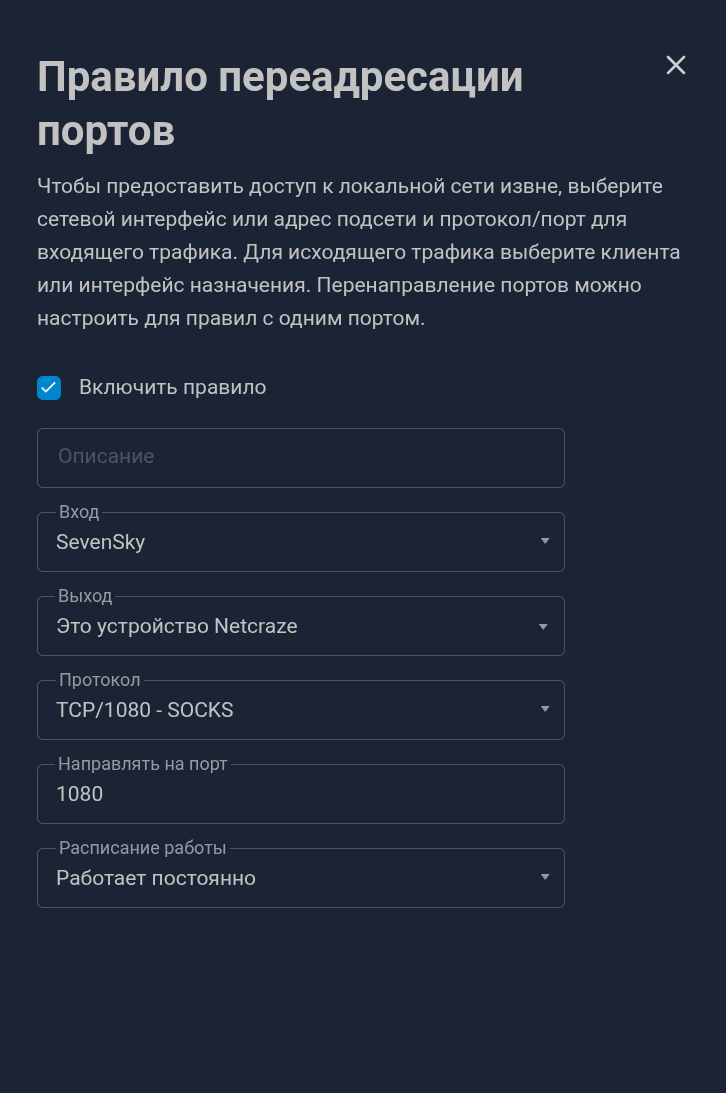Click the 'Включить правило' label text

pyautogui.click(x=172, y=388)
